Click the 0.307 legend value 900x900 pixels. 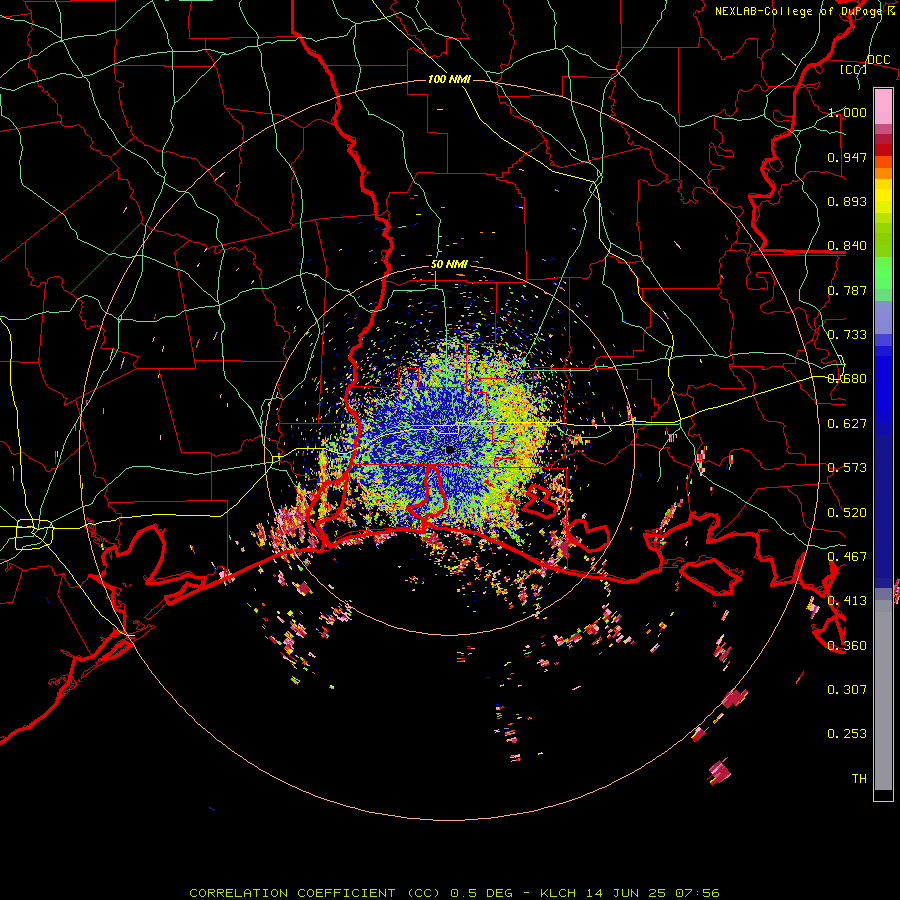847,690
